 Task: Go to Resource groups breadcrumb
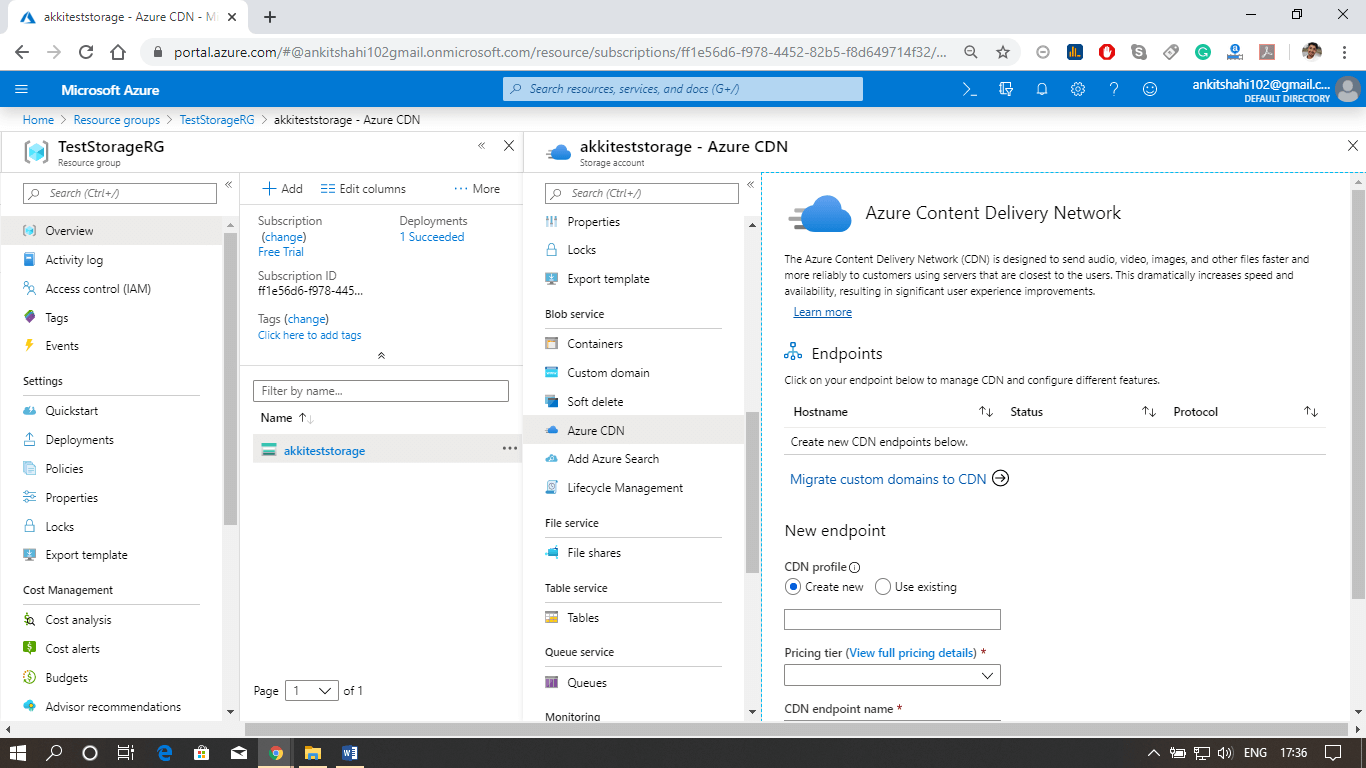coord(117,120)
